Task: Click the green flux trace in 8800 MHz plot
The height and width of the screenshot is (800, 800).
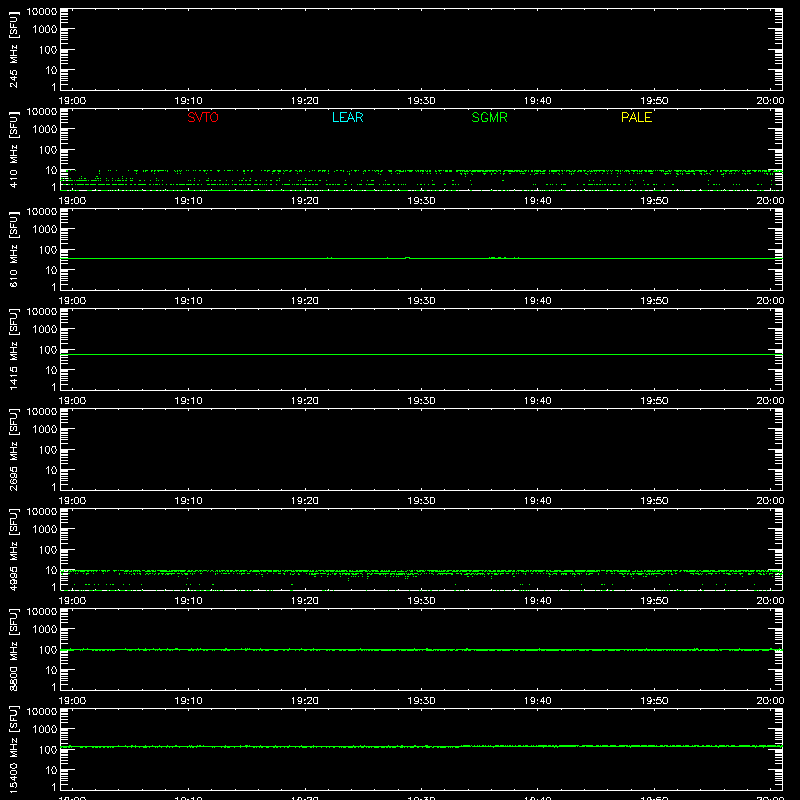Action: (421, 650)
